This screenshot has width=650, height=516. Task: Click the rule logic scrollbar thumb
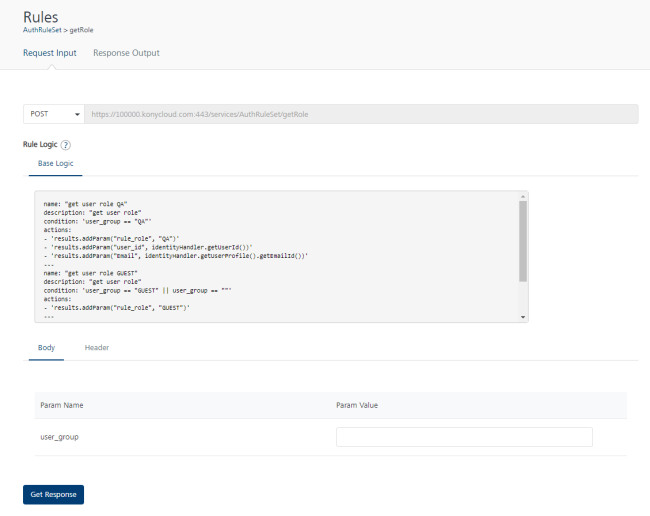tap(523, 241)
